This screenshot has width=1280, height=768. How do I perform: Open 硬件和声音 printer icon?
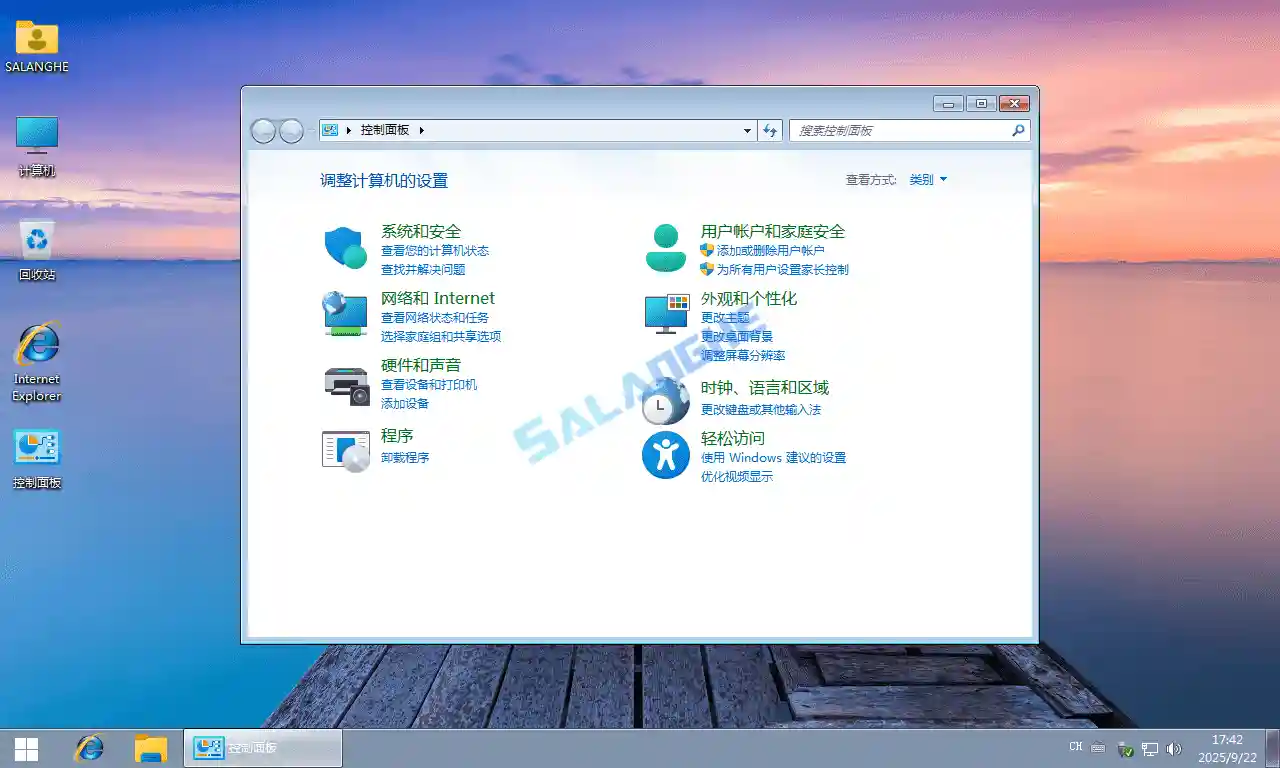[x=344, y=382]
